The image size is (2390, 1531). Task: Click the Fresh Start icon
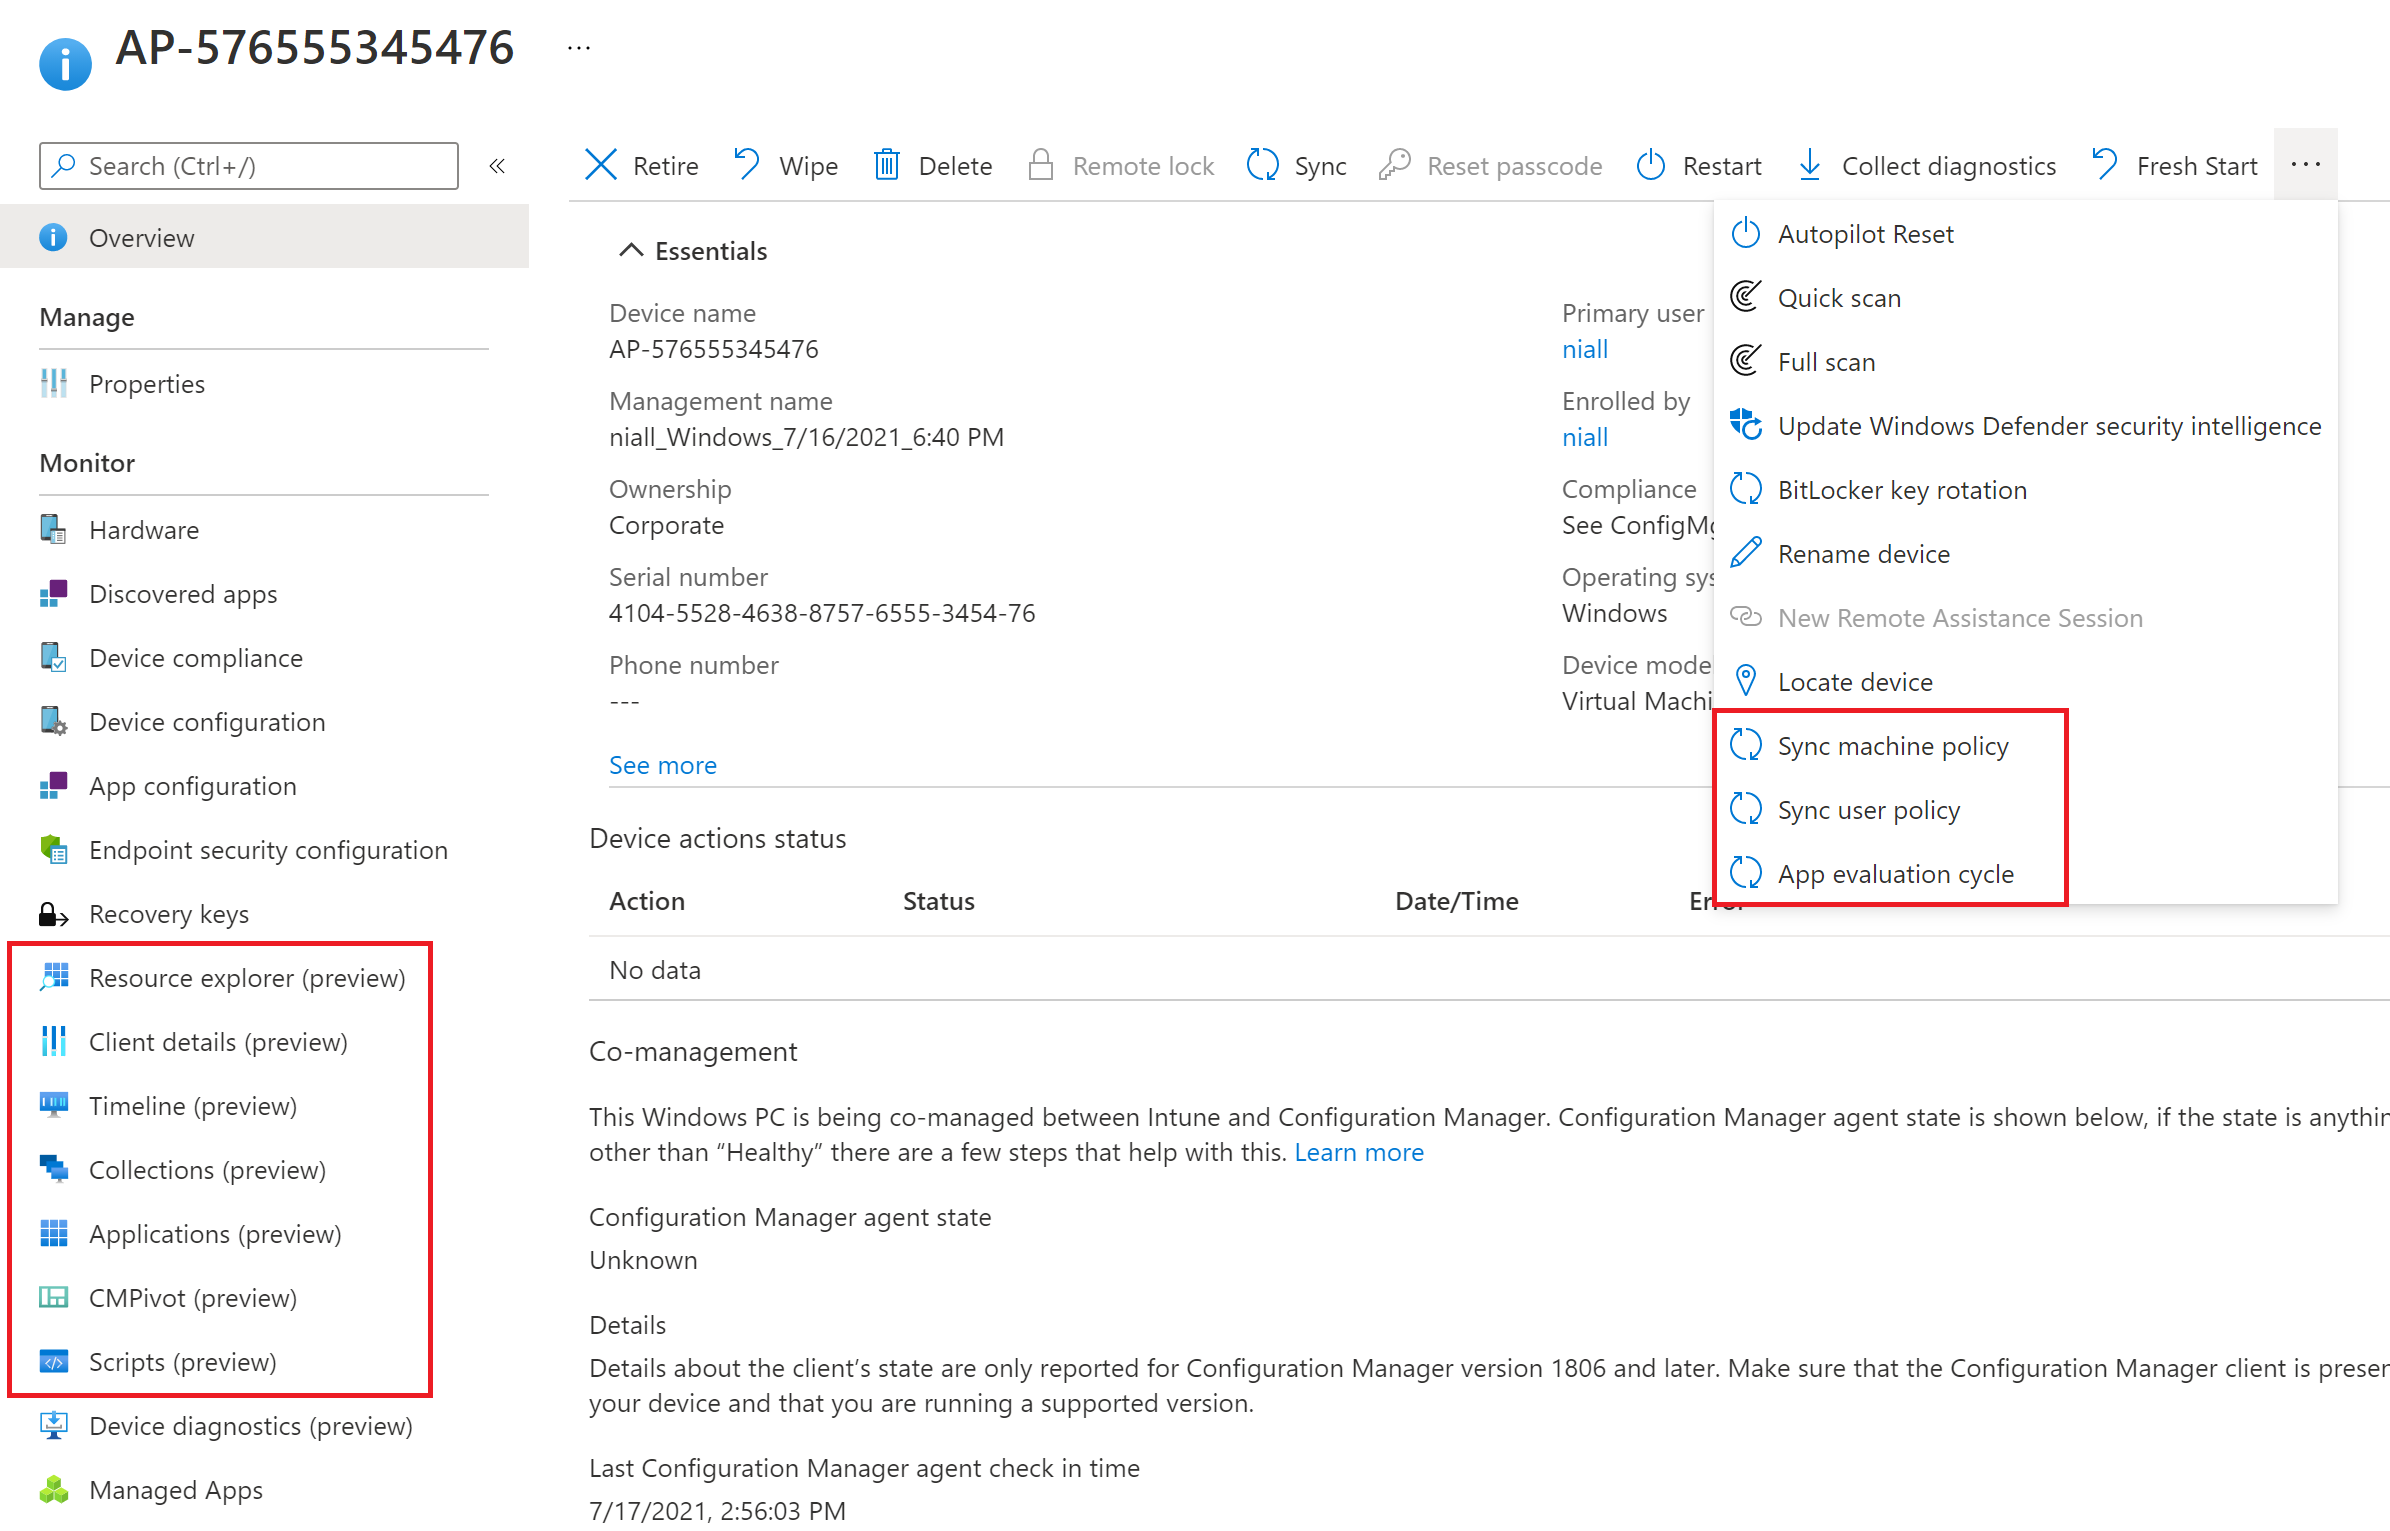pyautogui.click(x=2104, y=164)
